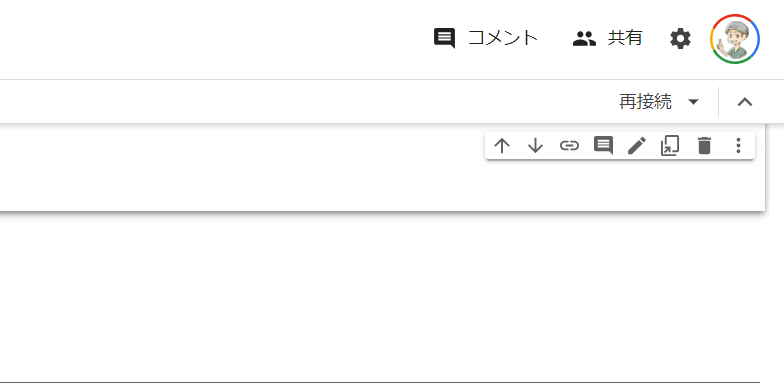Image resolution: width=784 pixels, height=388 pixels.
Task: Open notebook settings gear icon
Action: 680,38
